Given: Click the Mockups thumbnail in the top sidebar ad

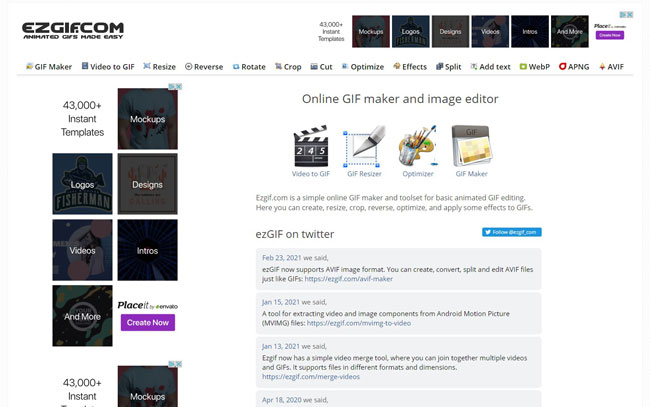Looking at the screenshot, I should pos(148,119).
